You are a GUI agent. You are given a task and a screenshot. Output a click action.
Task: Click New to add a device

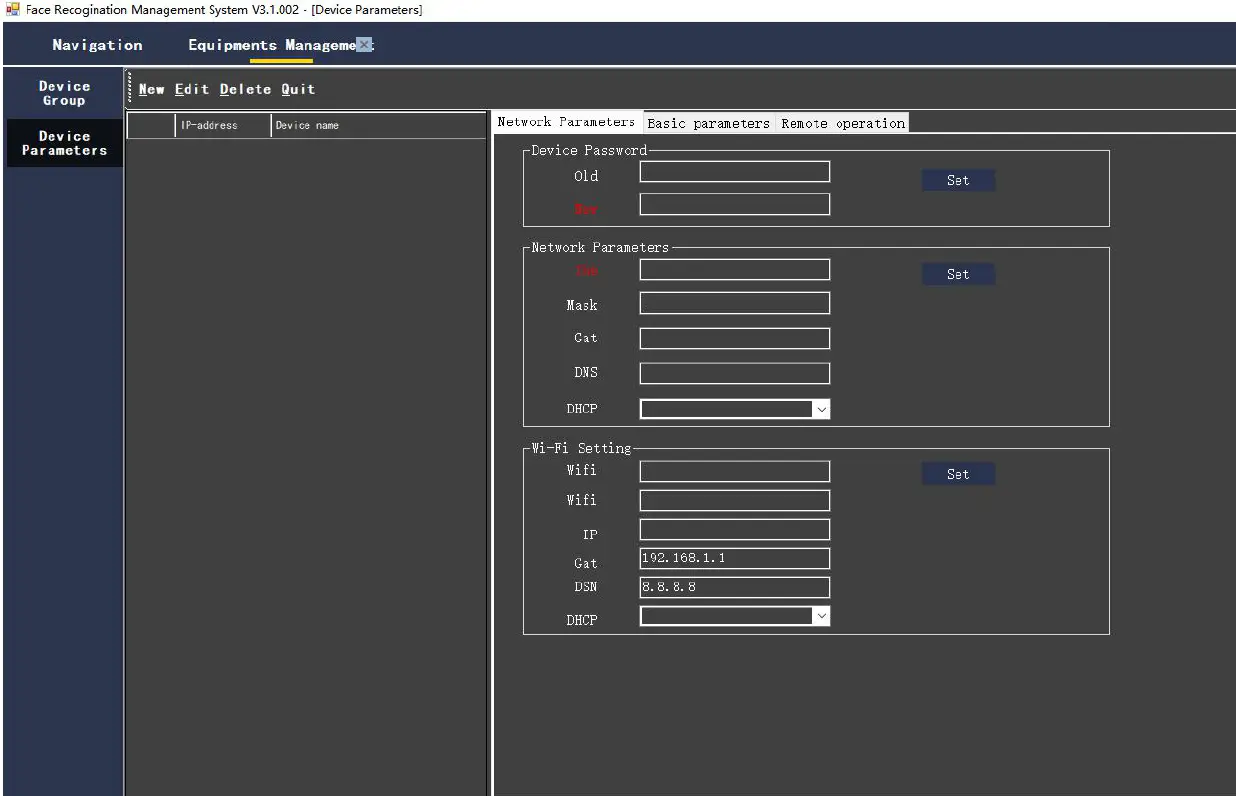coord(151,89)
